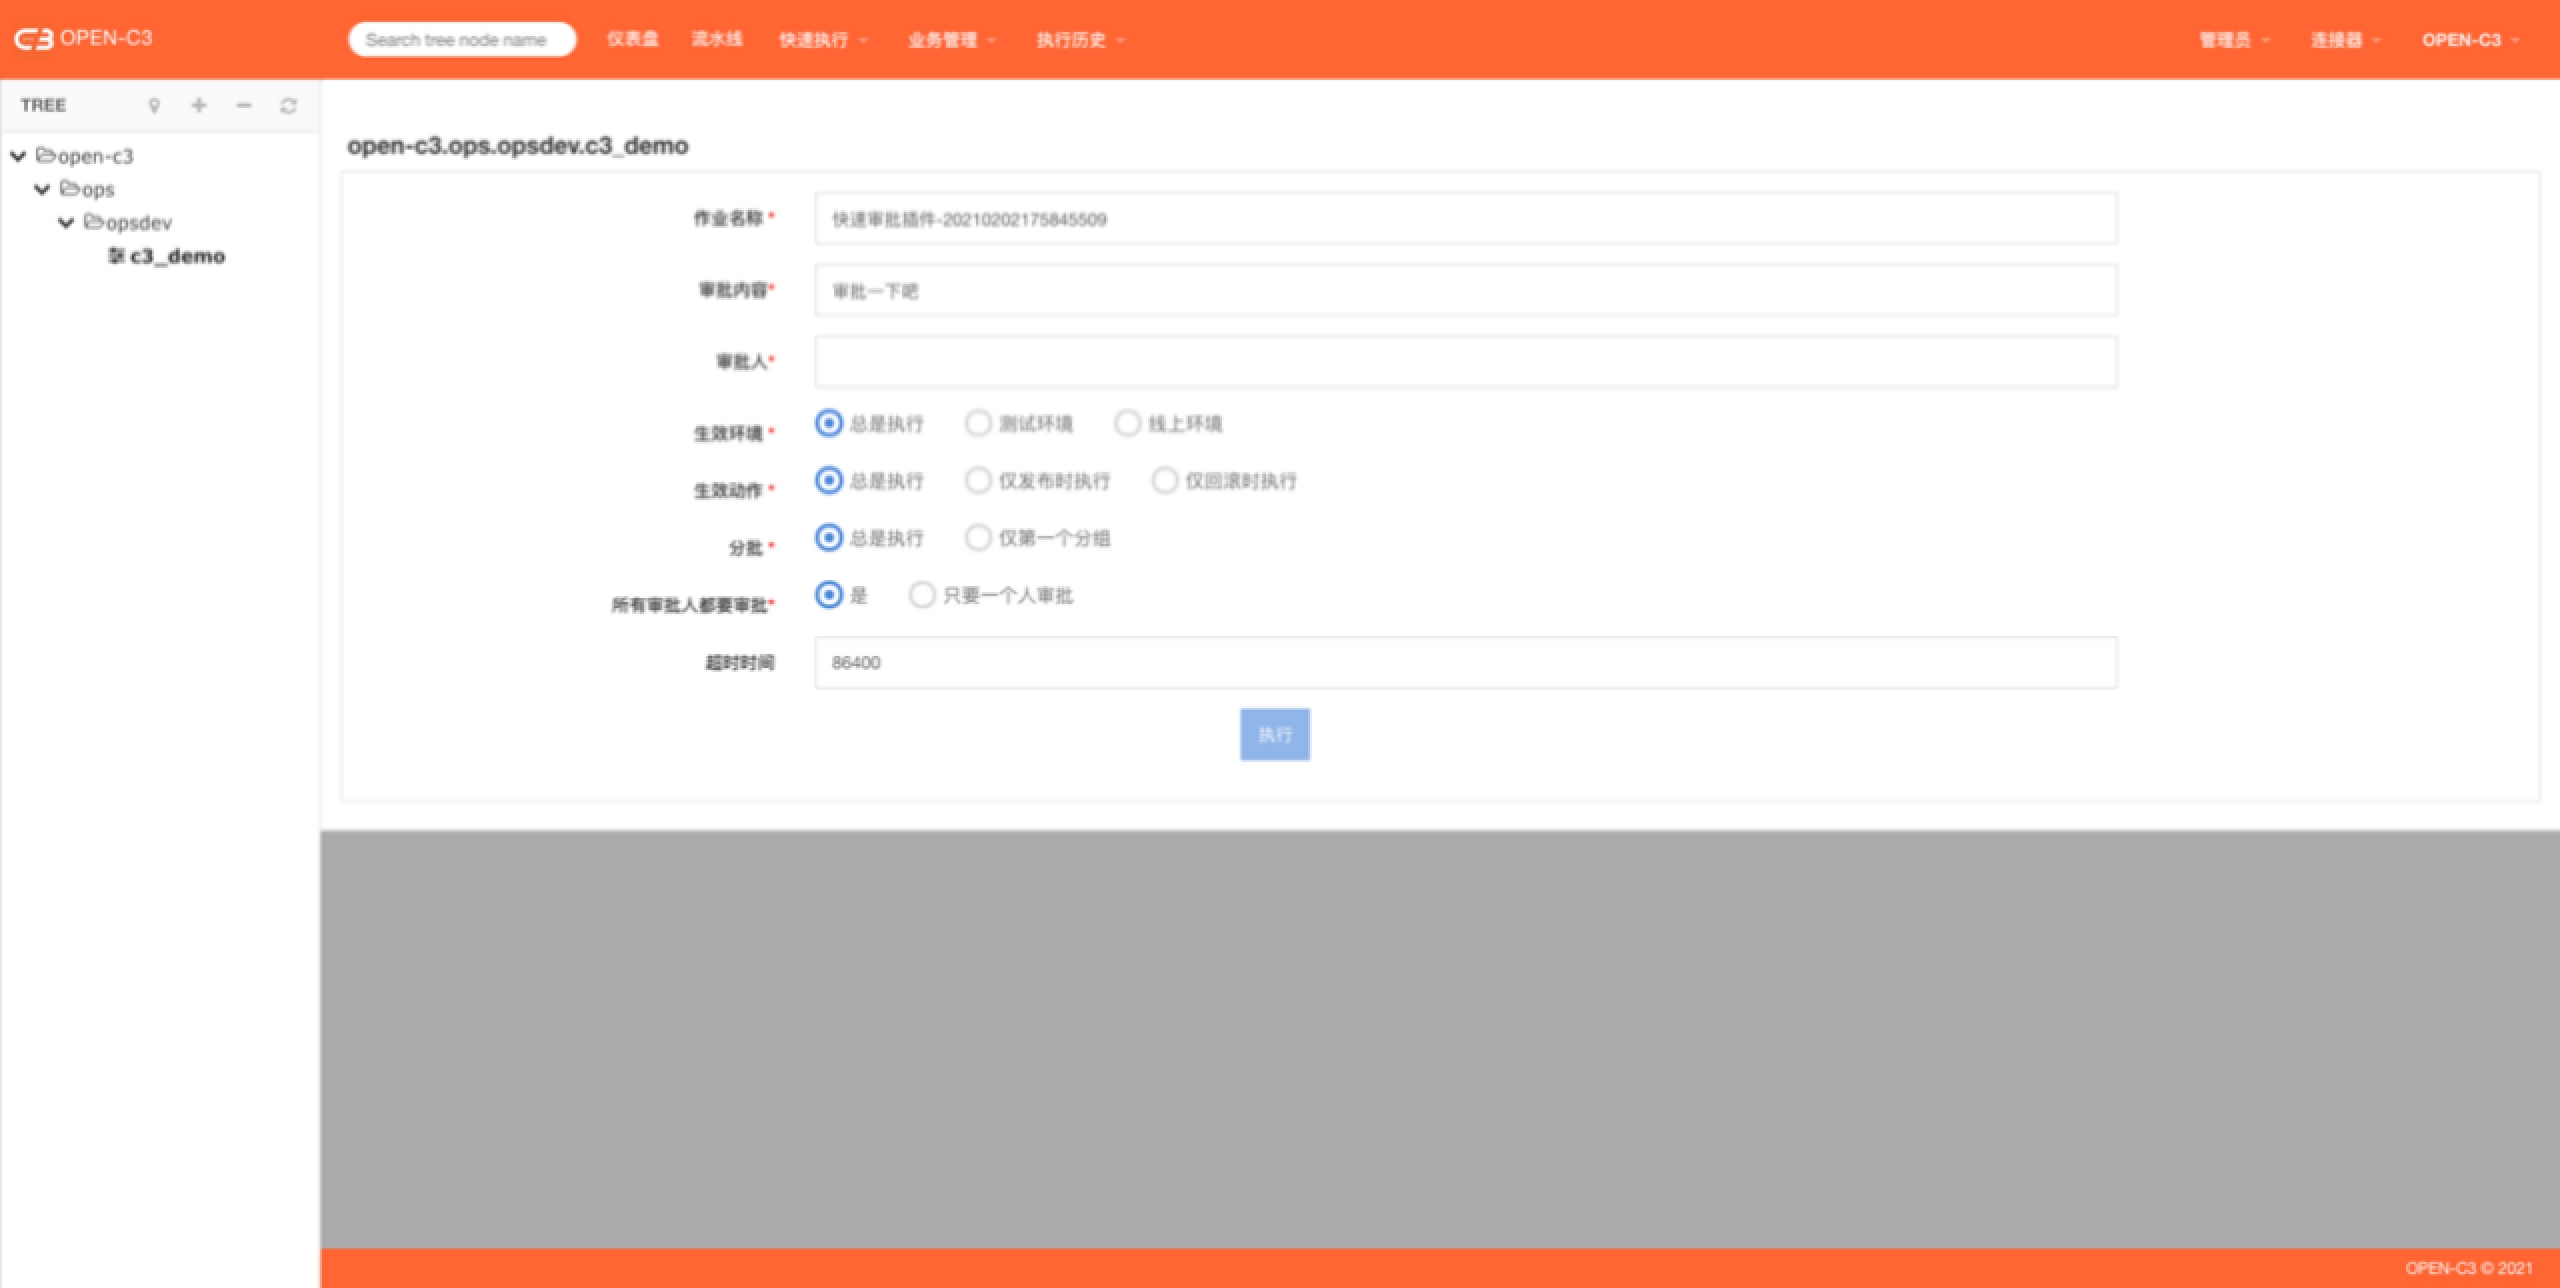Image resolution: width=2560 pixels, height=1288 pixels.
Task: Click the blue 执行 button
Action: tap(1274, 734)
